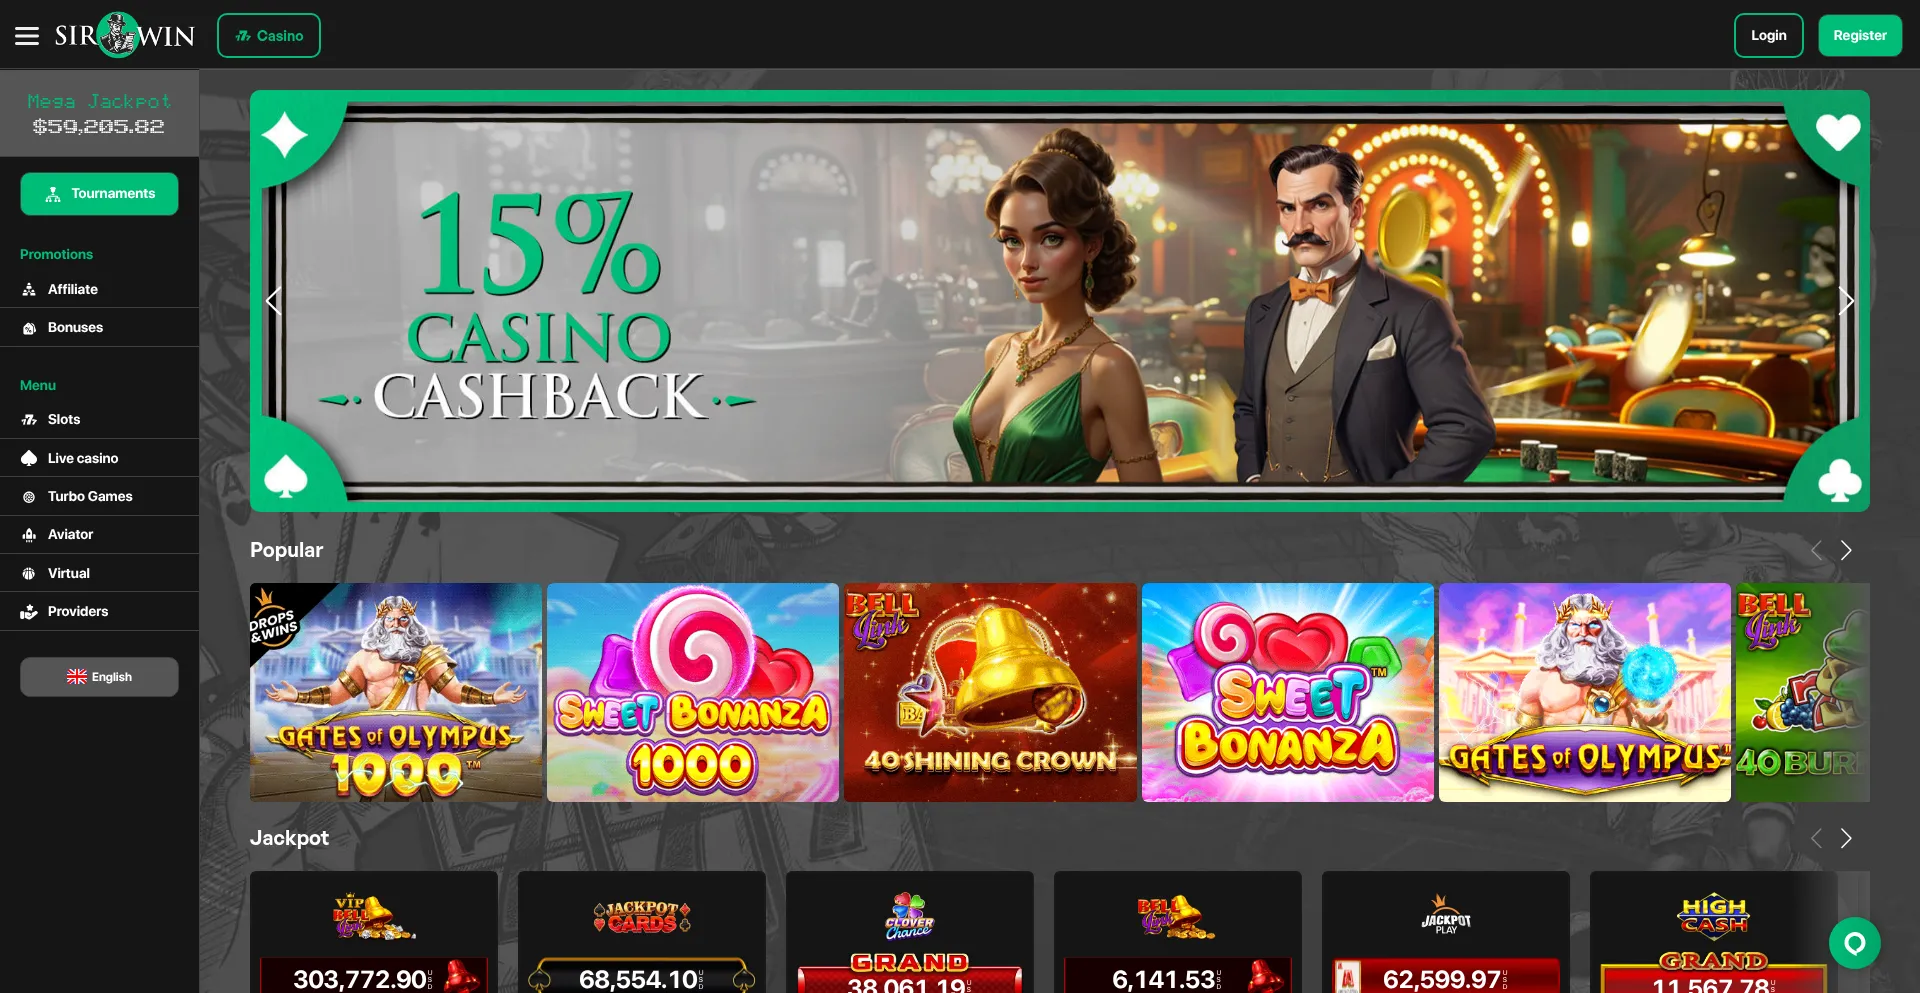Image resolution: width=1920 pixels, height=993 pixels.
Task: Open the English language selector
Action: tap(99, 677)
